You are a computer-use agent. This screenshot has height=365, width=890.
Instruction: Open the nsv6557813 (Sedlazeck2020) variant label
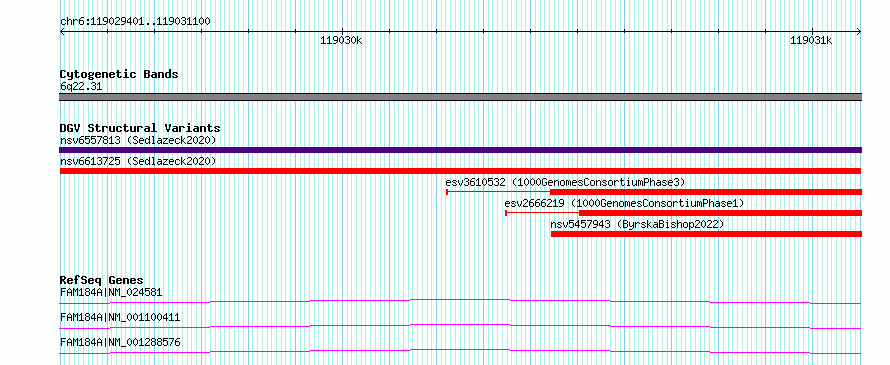(x=138, y=140)
